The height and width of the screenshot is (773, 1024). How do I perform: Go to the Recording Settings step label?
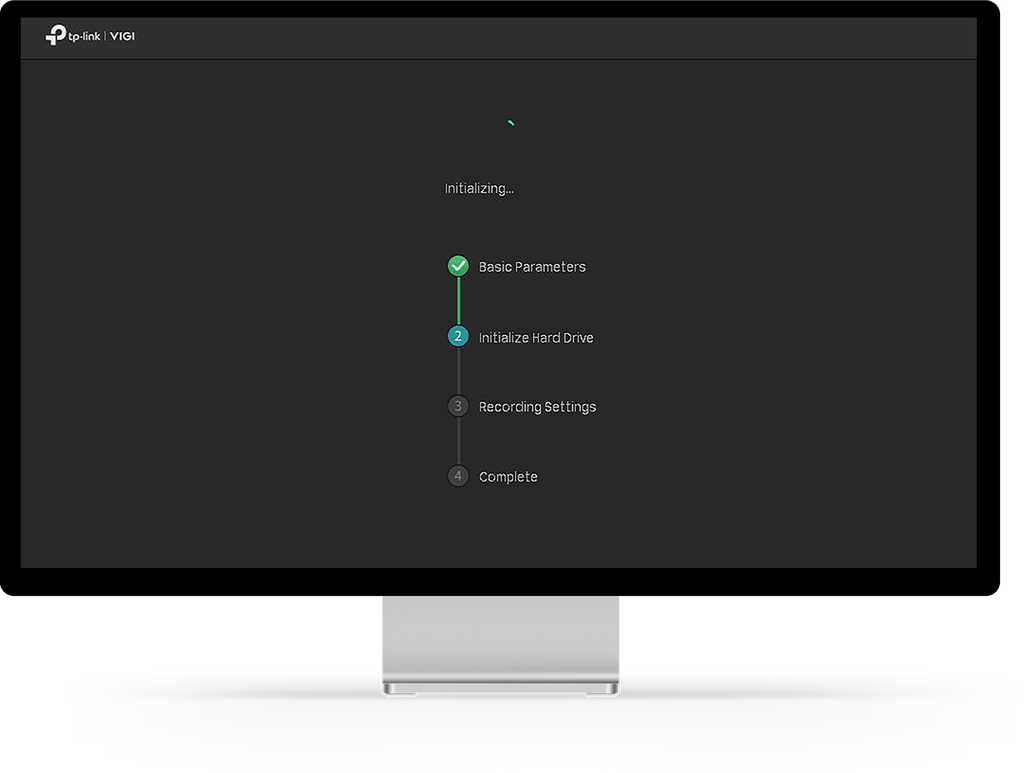click(x=537, y=407)
